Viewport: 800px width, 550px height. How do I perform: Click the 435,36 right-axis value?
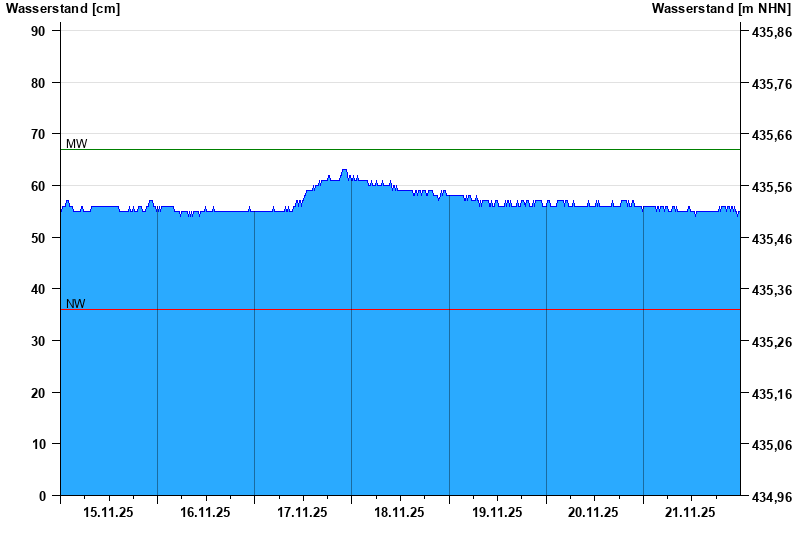click(772, 290)
